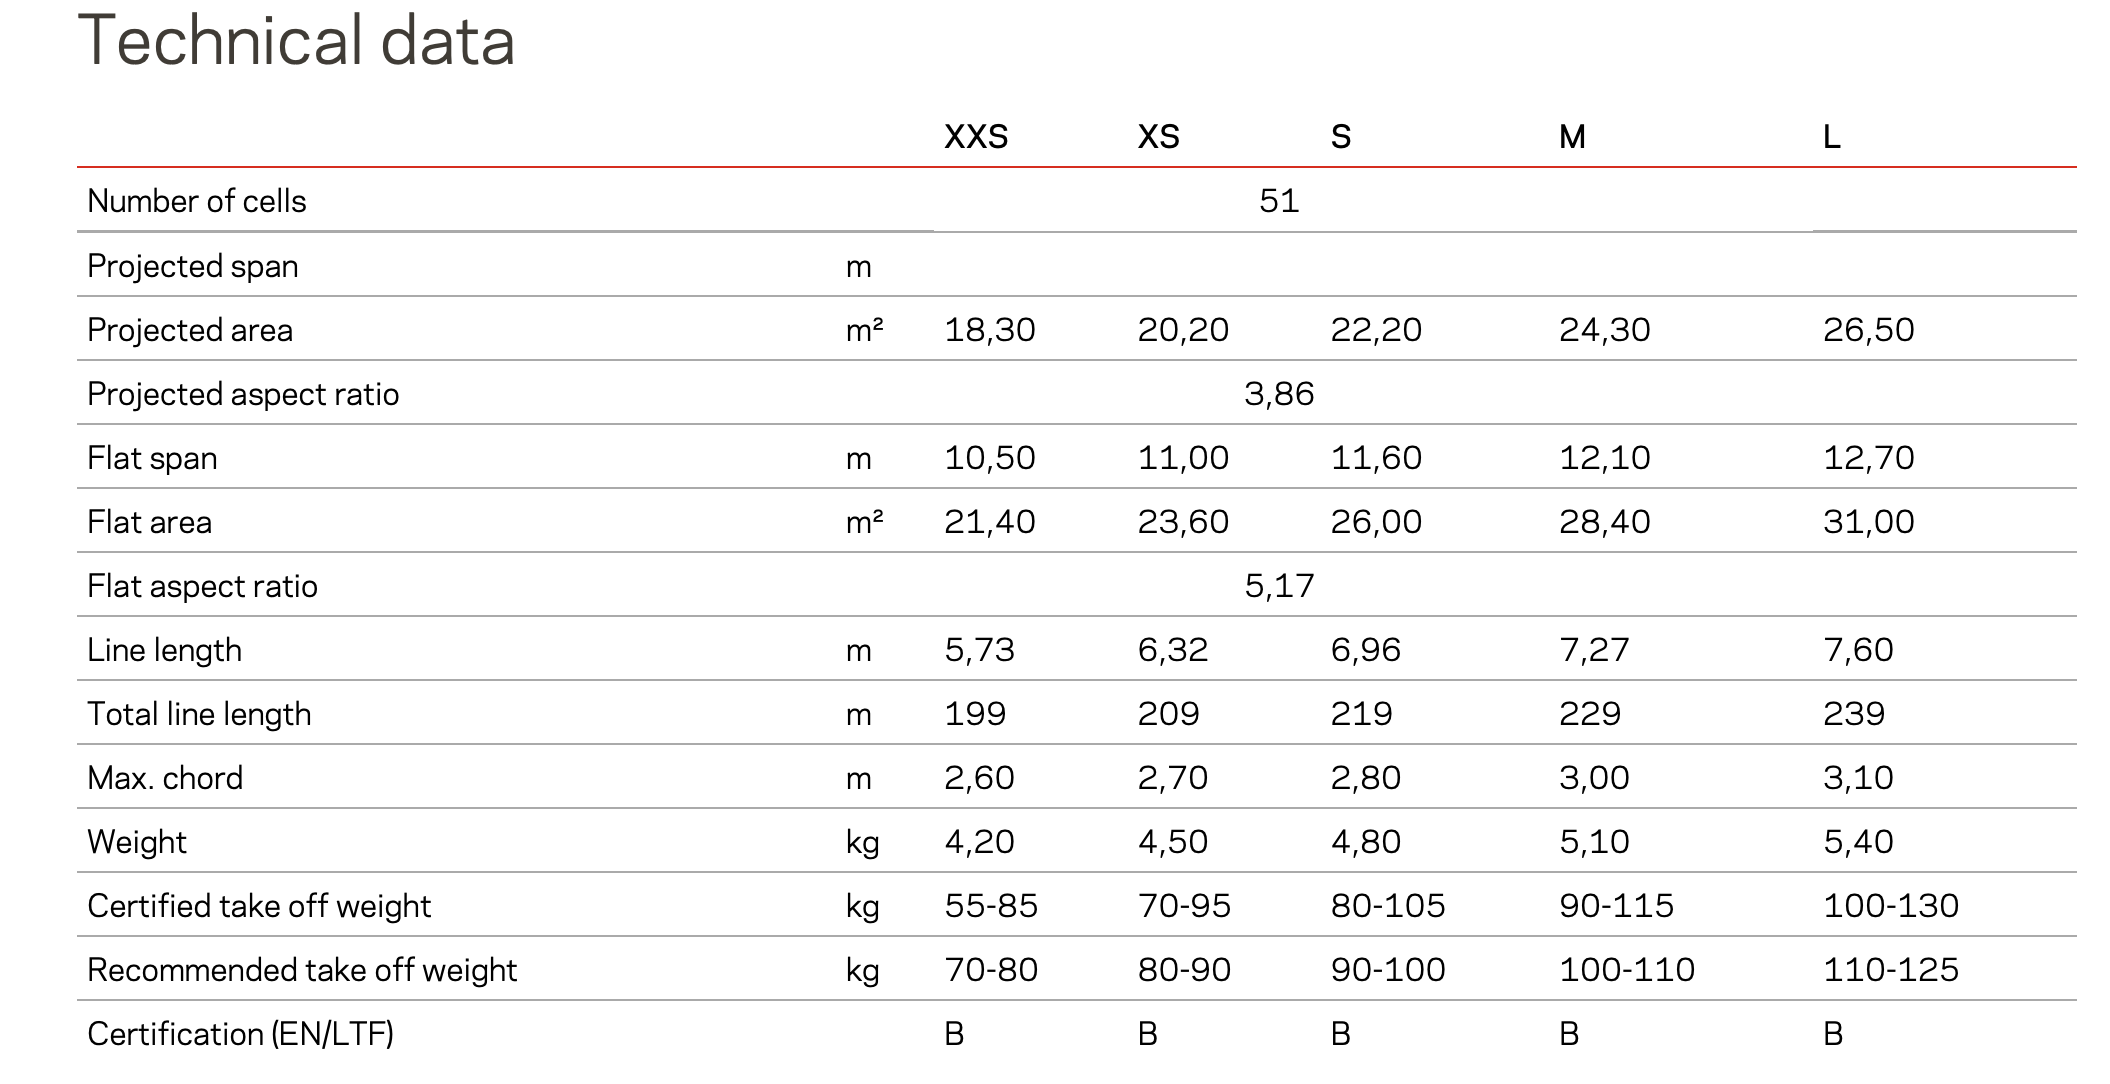Image resolution: width=2110 pixels, height=1084 pixels.
Task: Click the projected aspect ratio value 3,86
Action: [x=1278, y=394]
